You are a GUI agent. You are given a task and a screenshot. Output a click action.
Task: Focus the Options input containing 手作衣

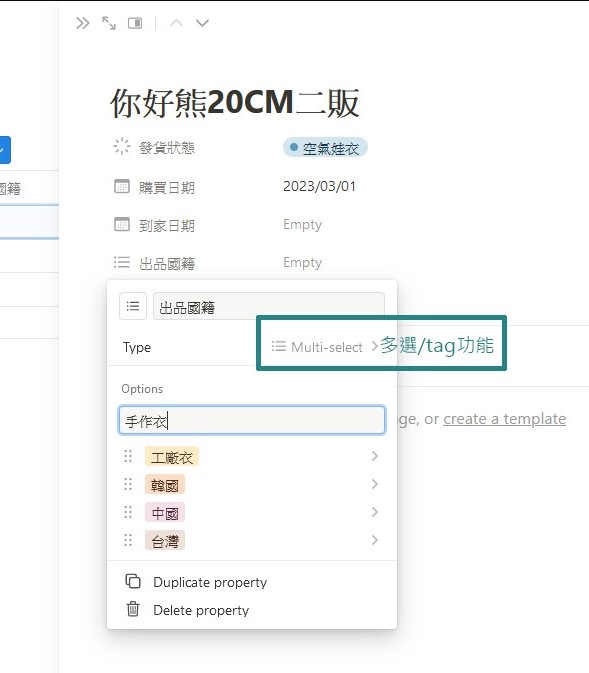[252, 420]
